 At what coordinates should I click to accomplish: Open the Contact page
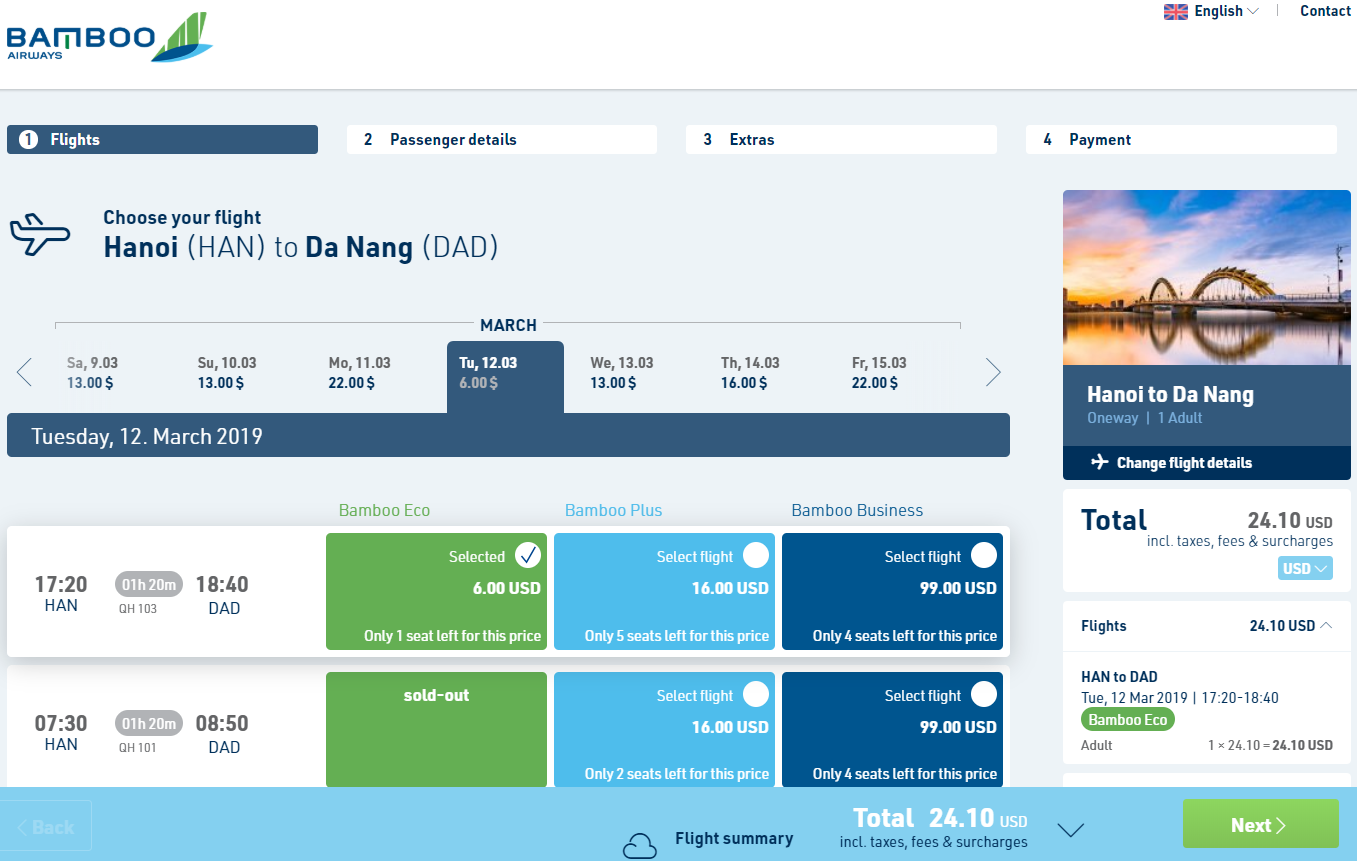tap(1324, 11)
